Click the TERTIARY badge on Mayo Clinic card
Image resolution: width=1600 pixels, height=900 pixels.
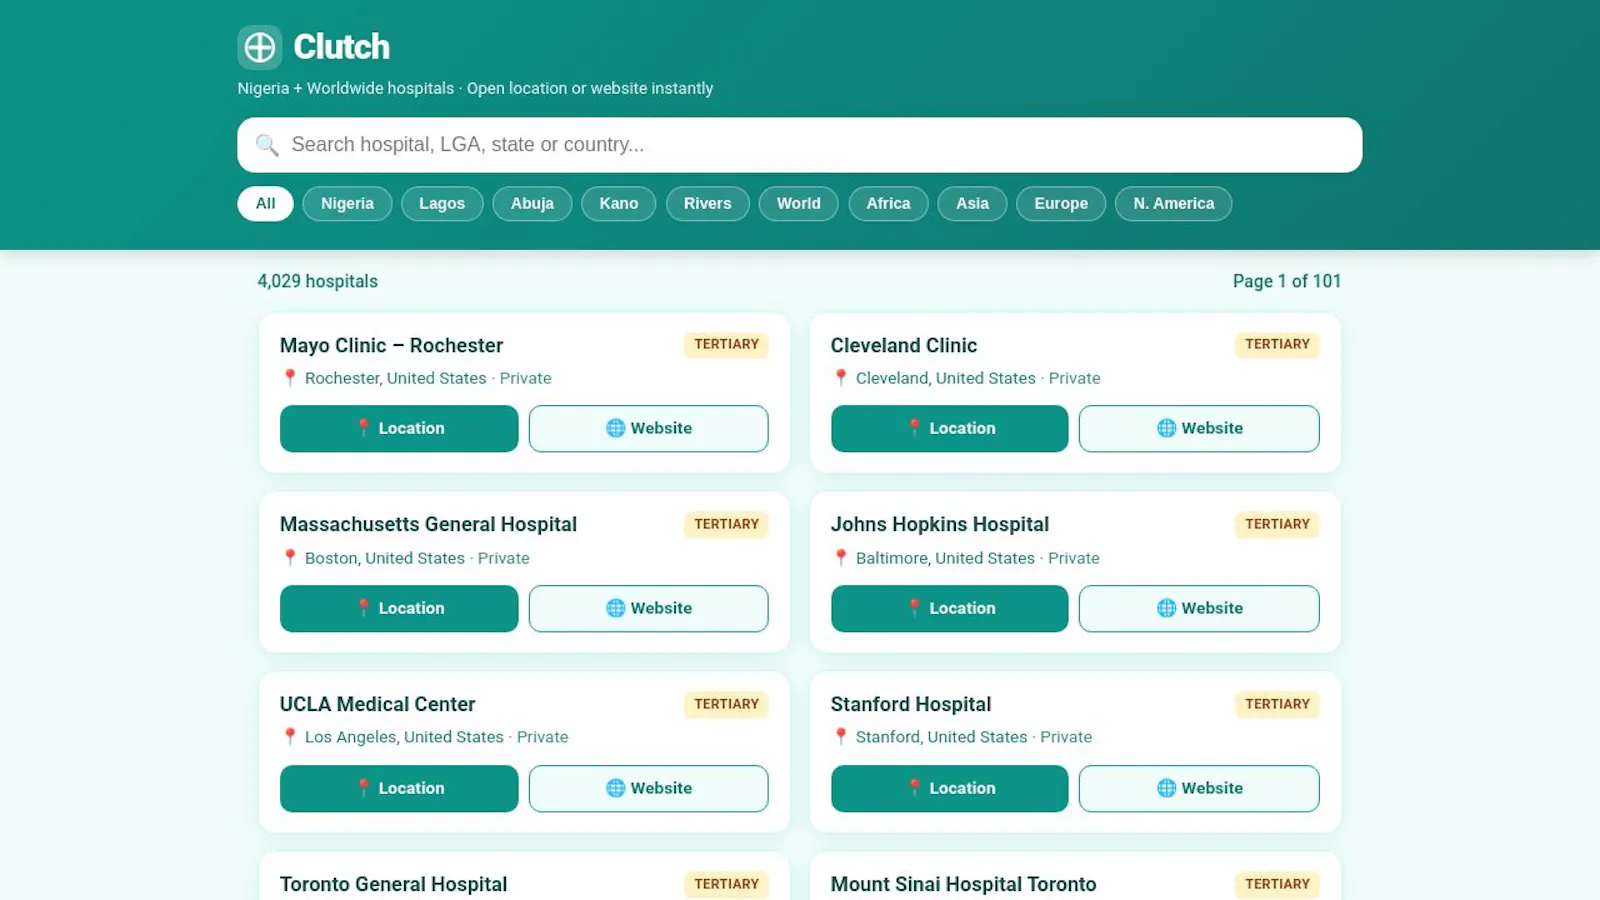[x=726, y=344]
